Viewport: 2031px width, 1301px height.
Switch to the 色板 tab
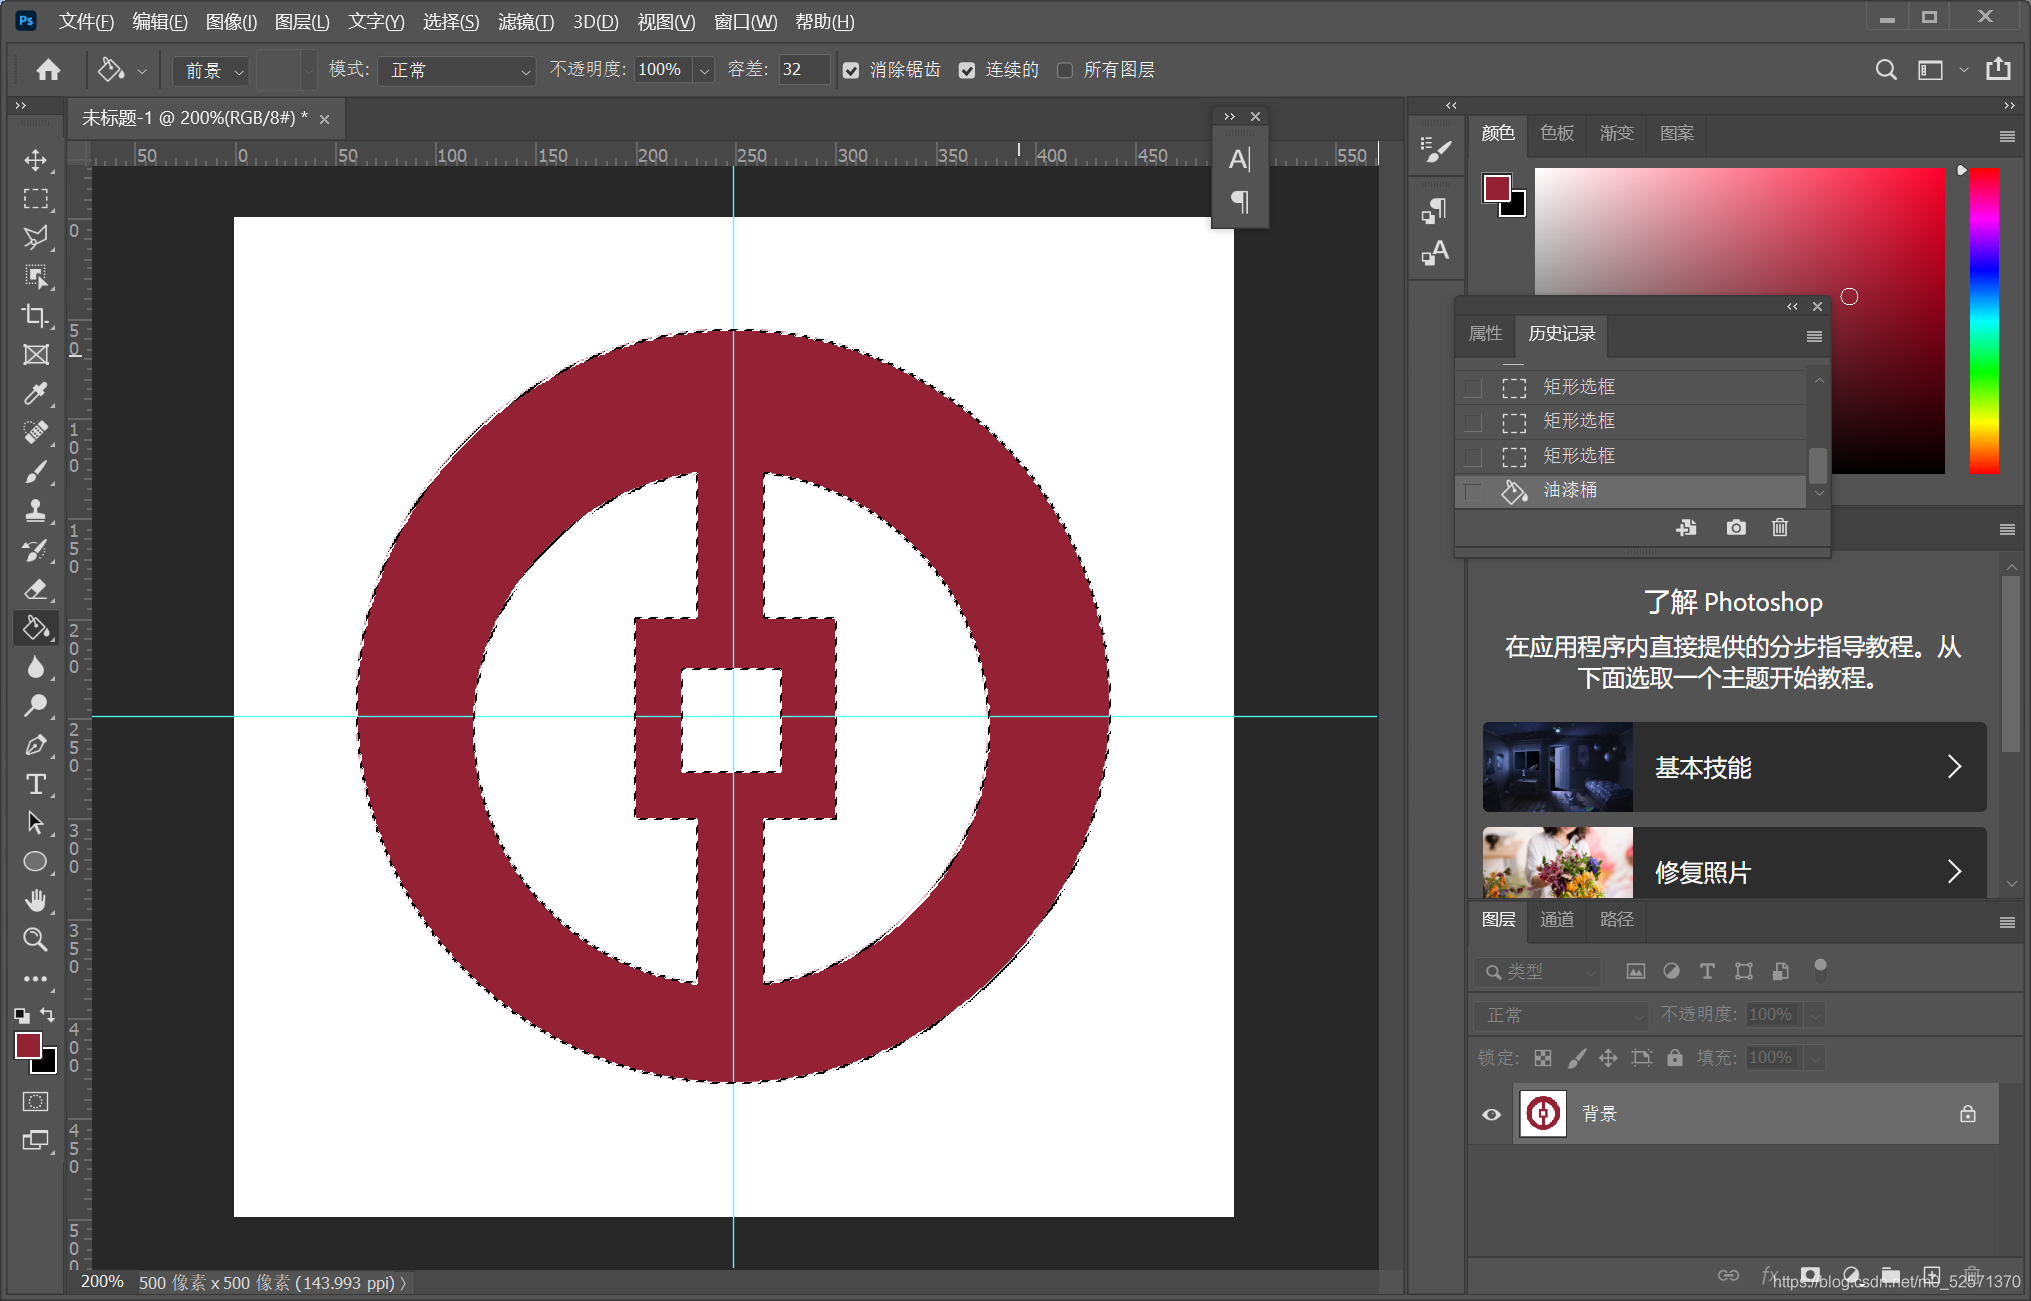(x=1557, y=133)
